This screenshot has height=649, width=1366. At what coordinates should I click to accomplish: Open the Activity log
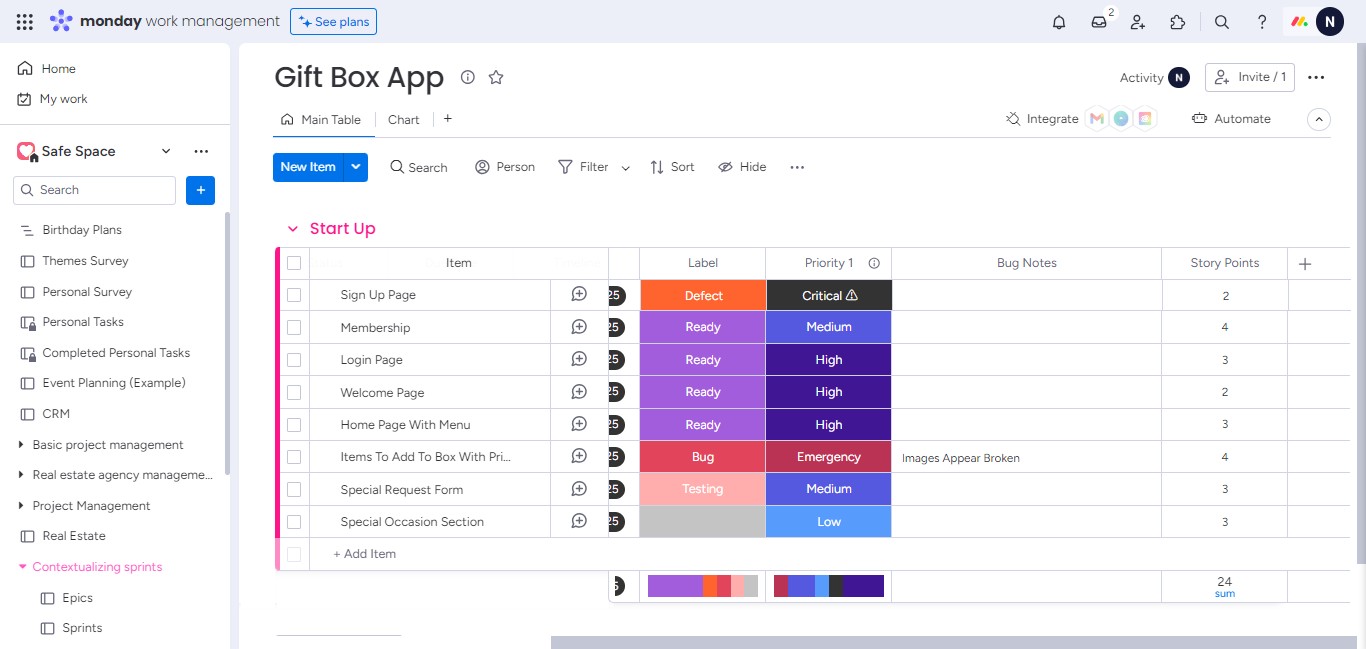click(x=1154, y=77)
